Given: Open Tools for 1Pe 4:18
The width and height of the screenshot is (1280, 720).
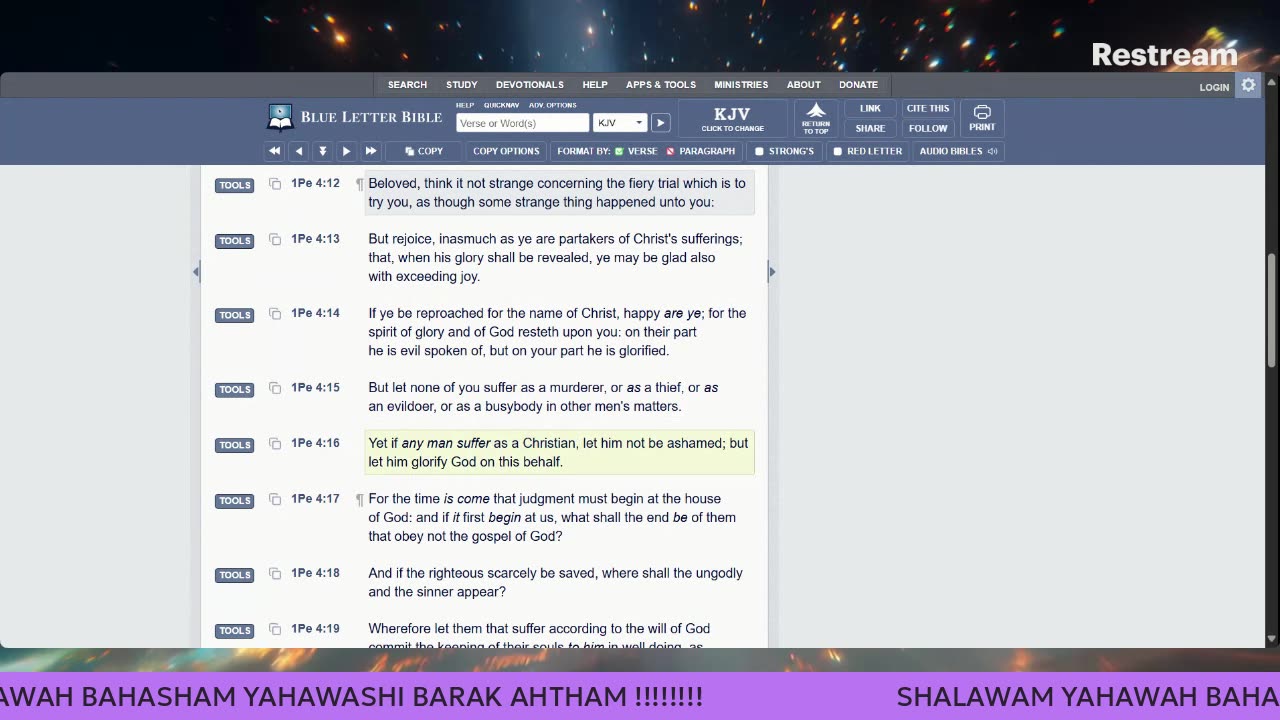Looking at the screenshot, I should (x=235, y=575).
